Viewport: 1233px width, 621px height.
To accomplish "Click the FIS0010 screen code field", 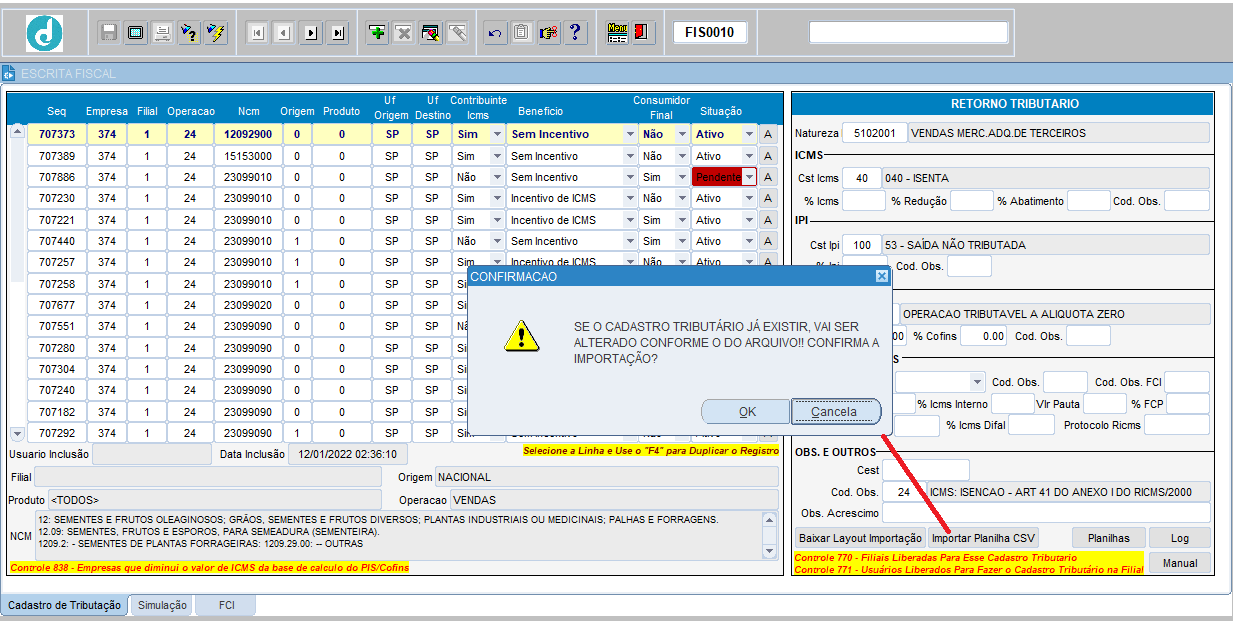I will tap(710, 33).
